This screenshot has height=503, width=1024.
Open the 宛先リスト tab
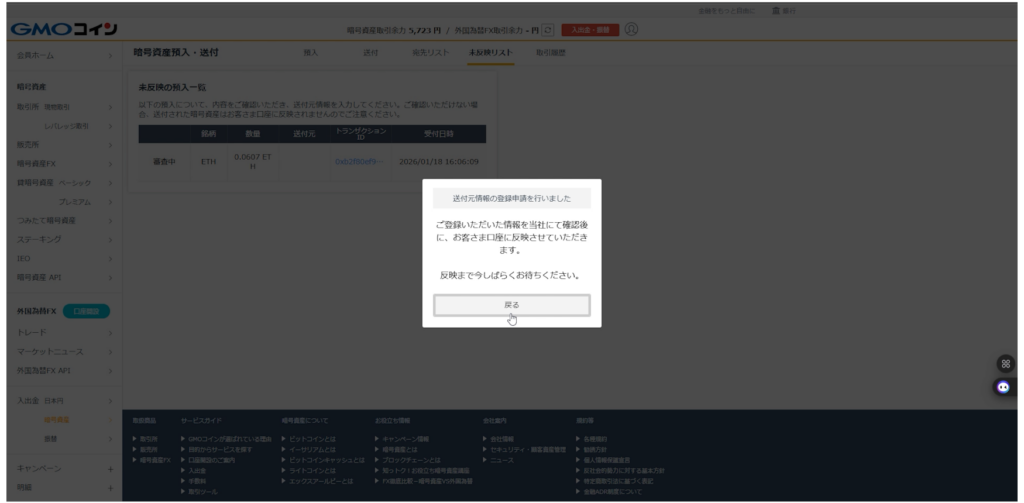430,52
